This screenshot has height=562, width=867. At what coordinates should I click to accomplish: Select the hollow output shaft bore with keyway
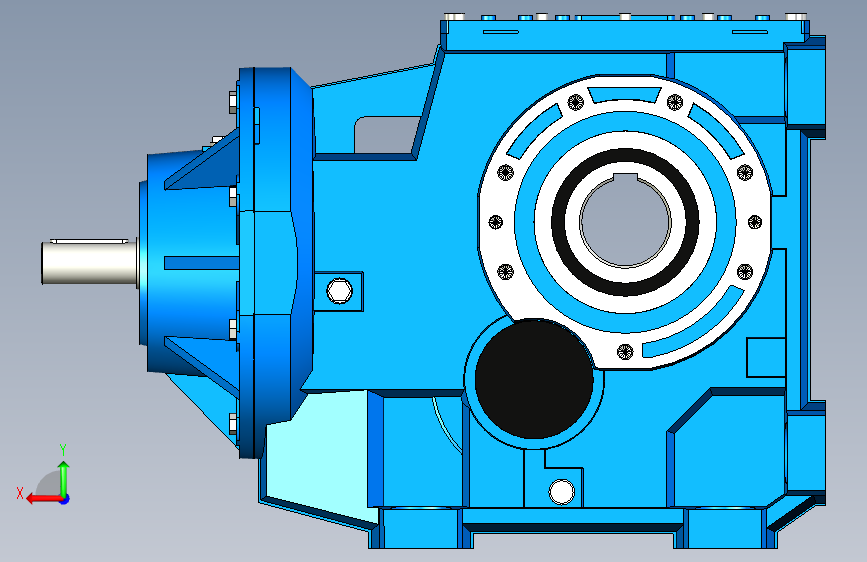click(x=625, y=220)
